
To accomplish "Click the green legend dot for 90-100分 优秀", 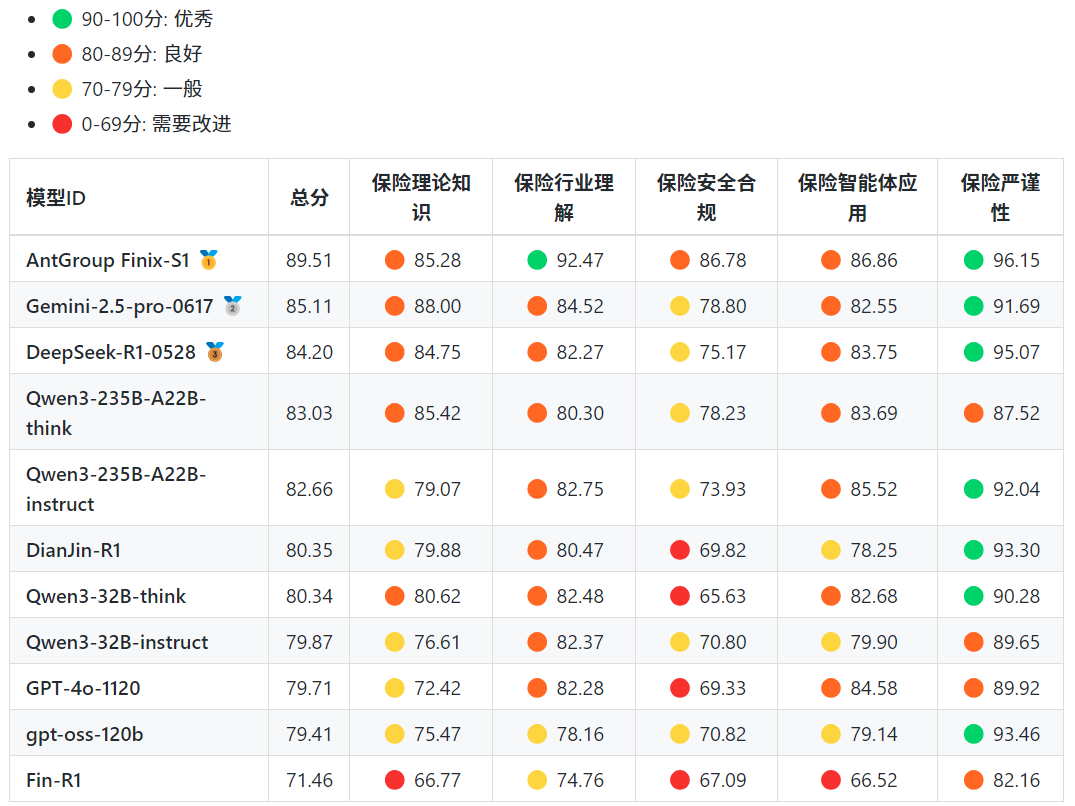I will tap(63, 19).
